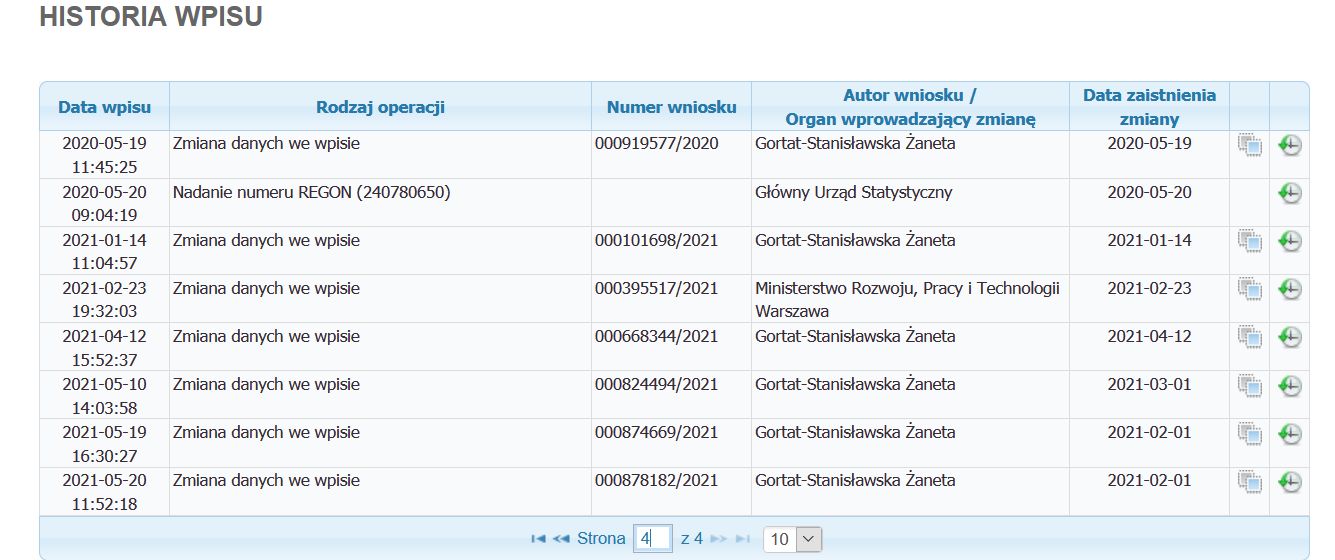Open compare icon for request 000874669/2021
Viewport: 1335px width, 560px height.
(x=1249, y=434)
